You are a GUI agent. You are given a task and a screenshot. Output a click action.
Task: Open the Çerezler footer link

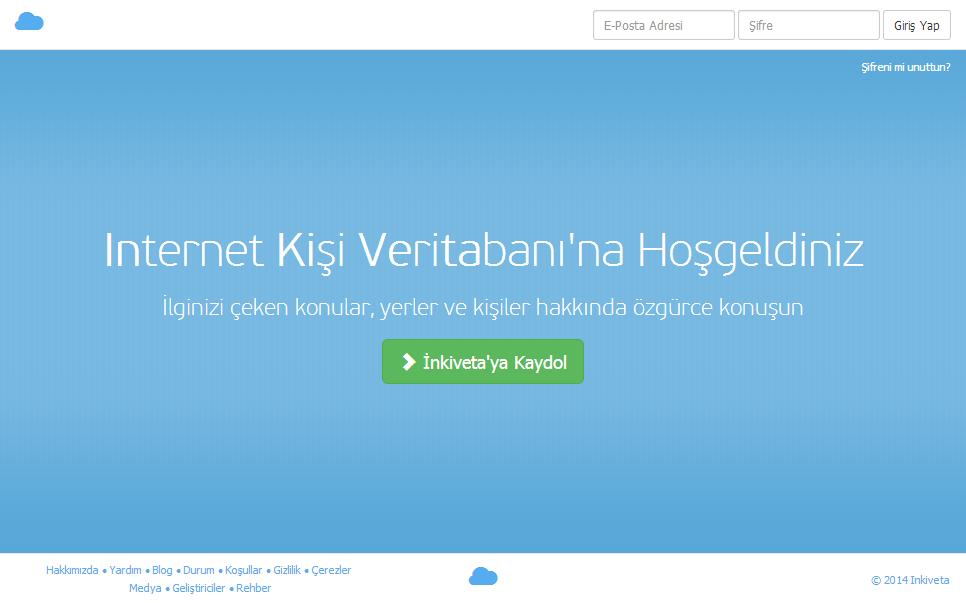tap(331, 570)
